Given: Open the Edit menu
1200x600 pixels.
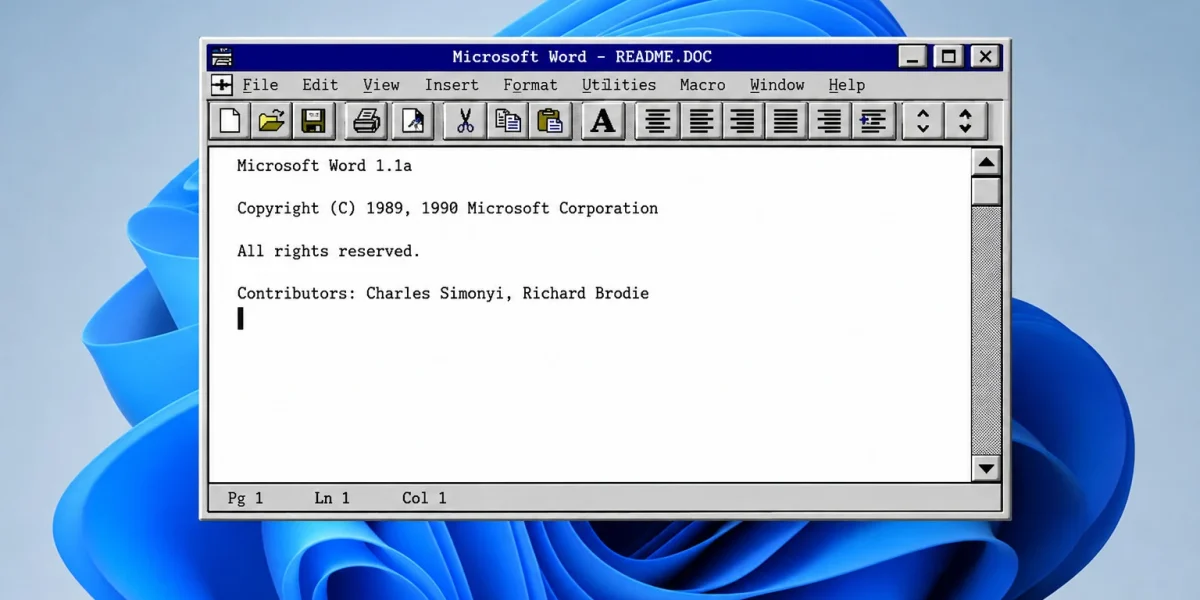Looking at the screenshot, I should pyautogui.click(x=320, y=85).
